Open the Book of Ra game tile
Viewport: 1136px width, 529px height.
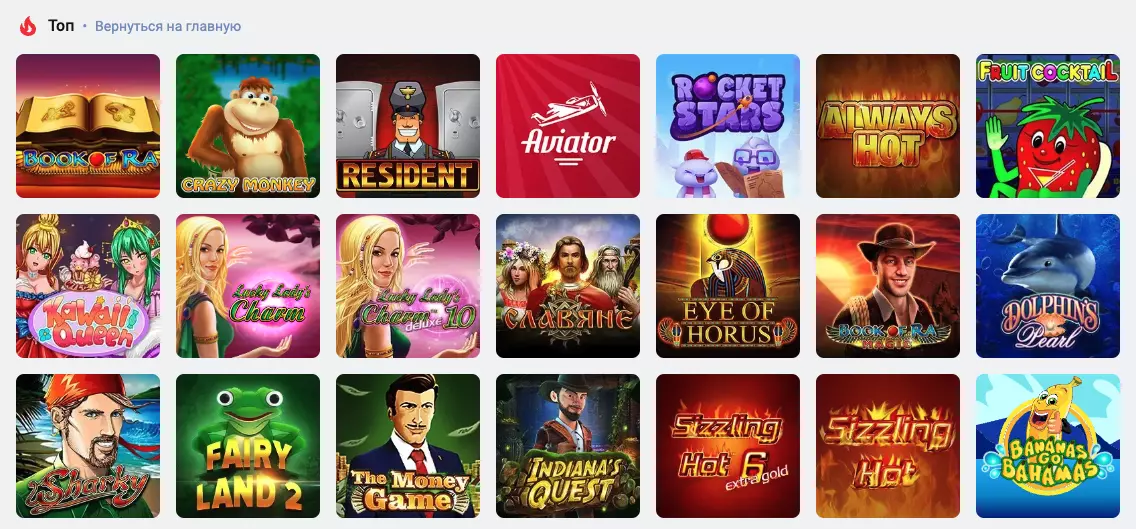pos(88,125)
